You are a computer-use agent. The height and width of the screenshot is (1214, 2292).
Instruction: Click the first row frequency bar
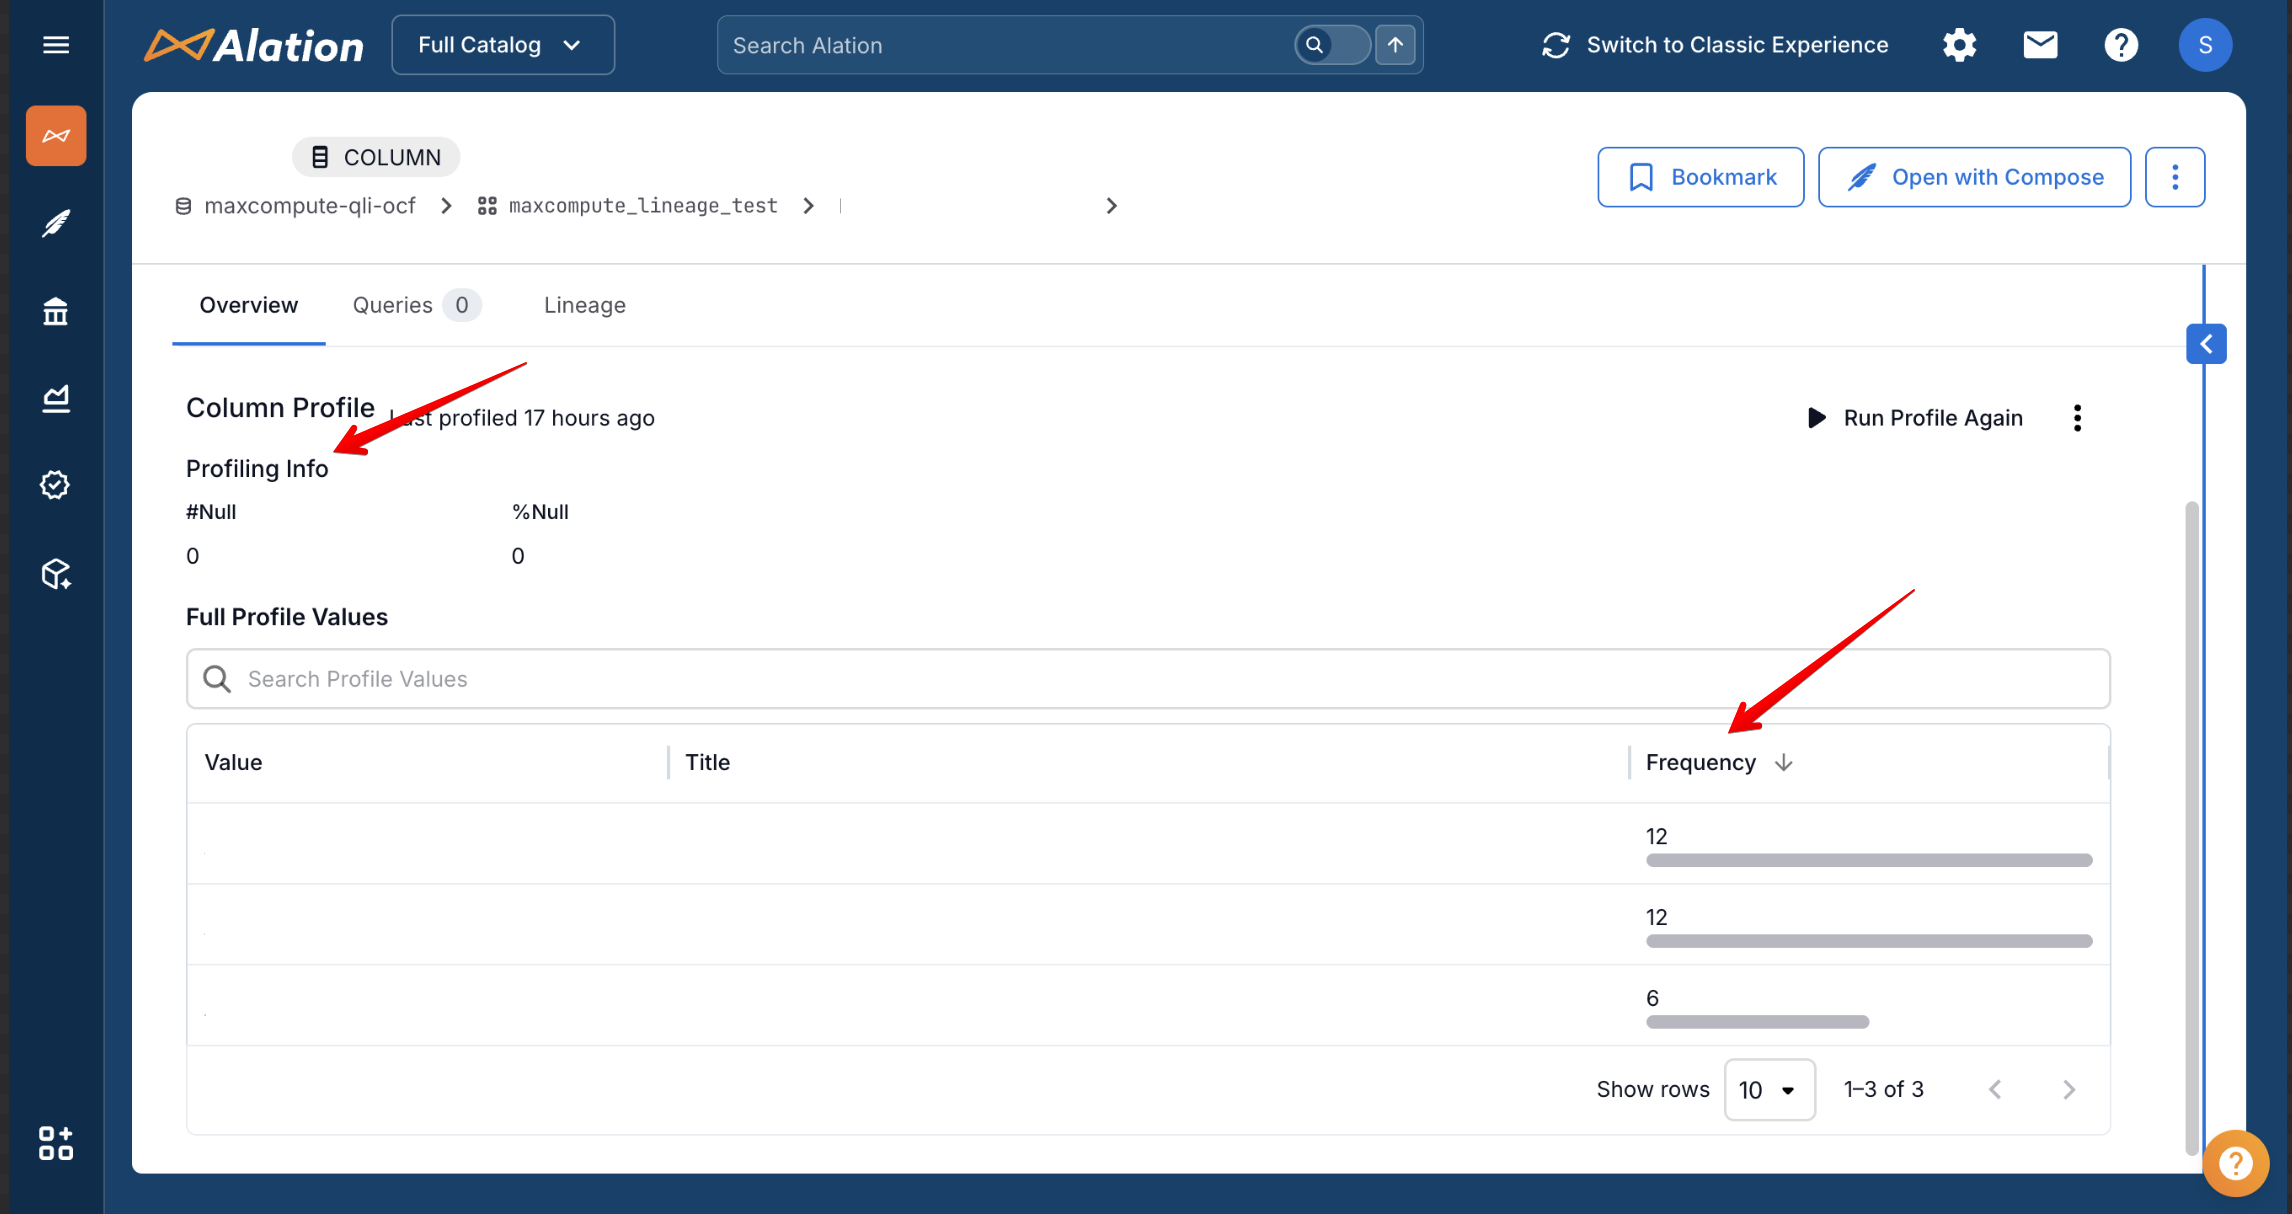pos(1868,860)
